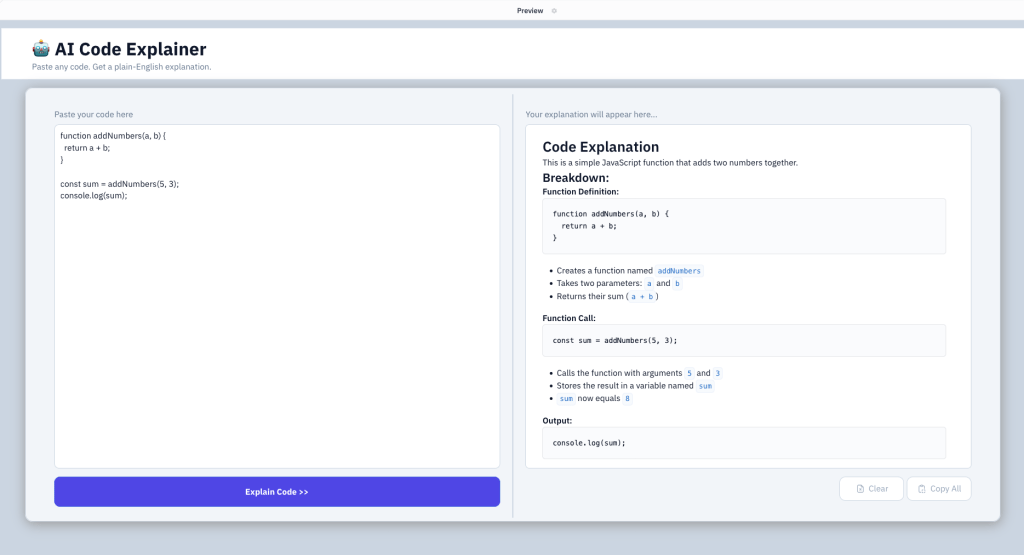Image resolution: width=1024 pixels, height=555 pixels.
Task: Click the 'Paste any code' subtitle text
Action: [121, 67]
